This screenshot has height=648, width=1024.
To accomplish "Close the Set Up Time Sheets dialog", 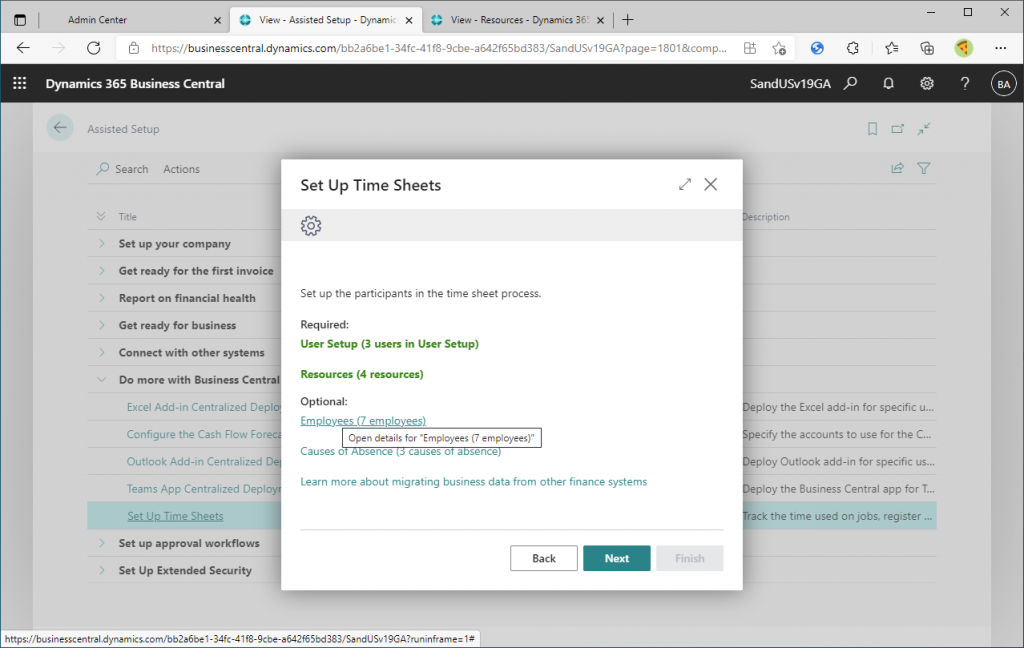I will point(711,185).
